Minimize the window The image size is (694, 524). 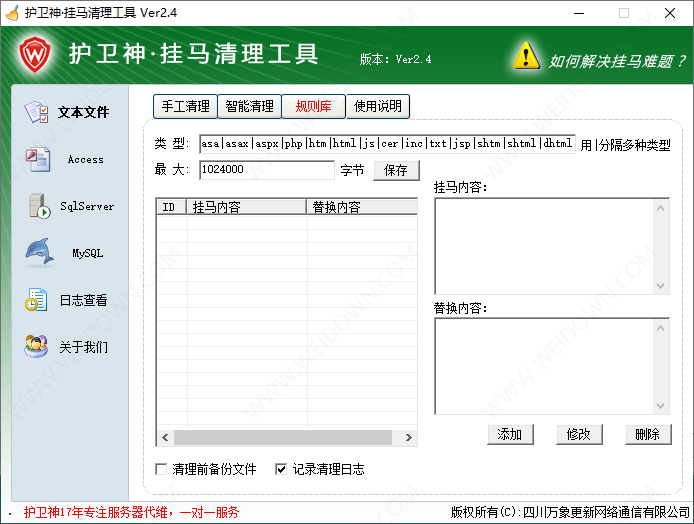pos(579,13)
